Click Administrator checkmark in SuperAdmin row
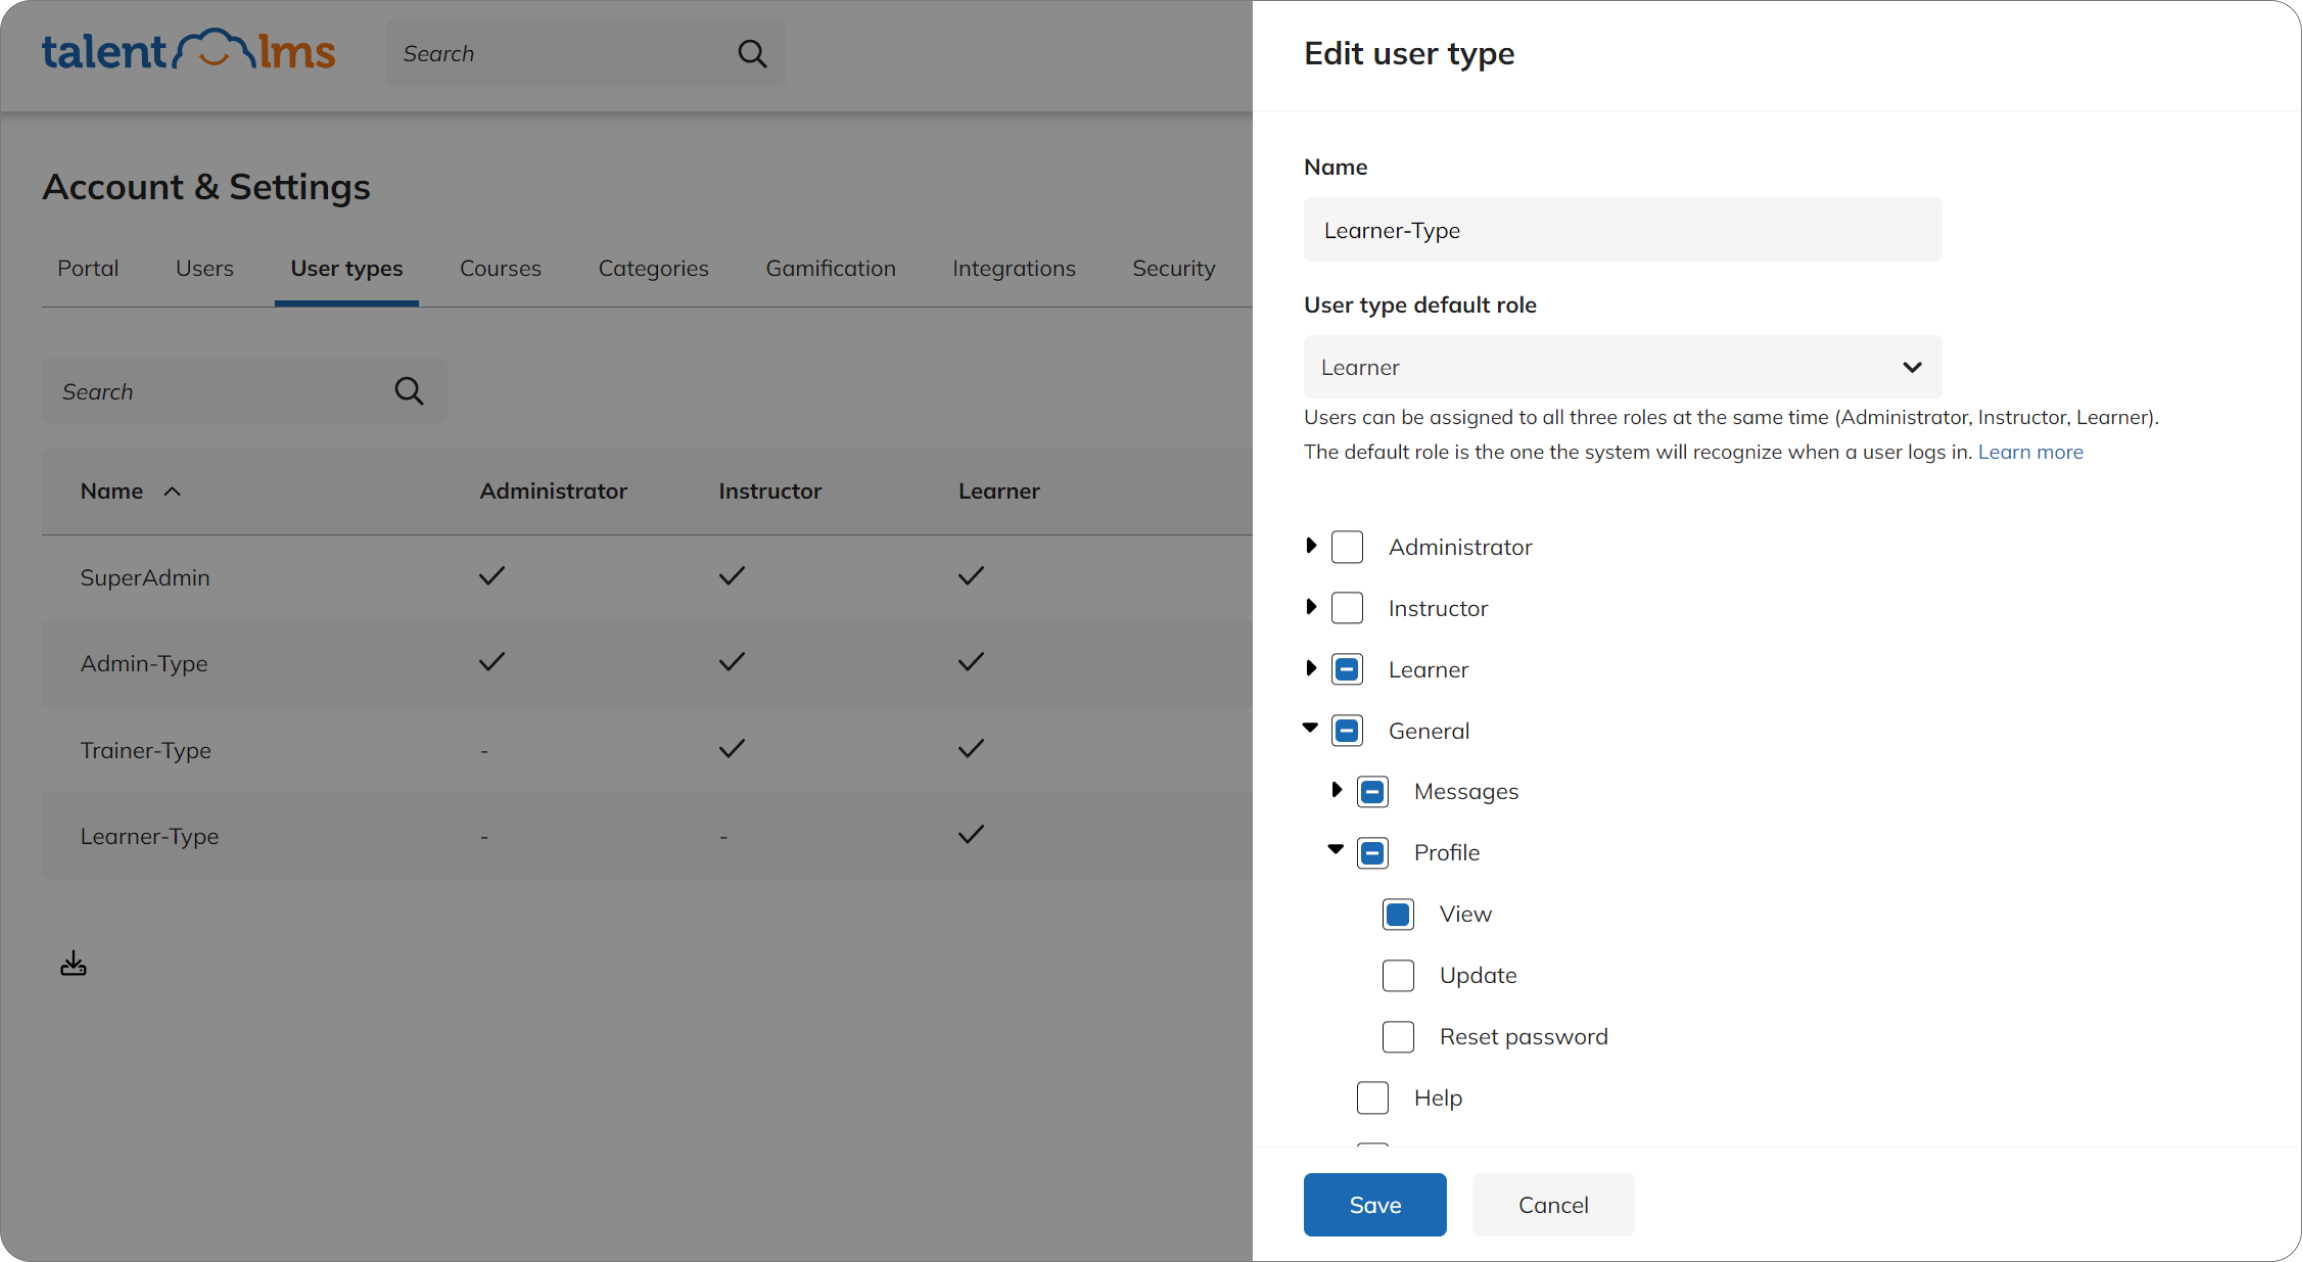Image resolution: width=2302 pixels, height=1262 pixels. coord(491,576)
